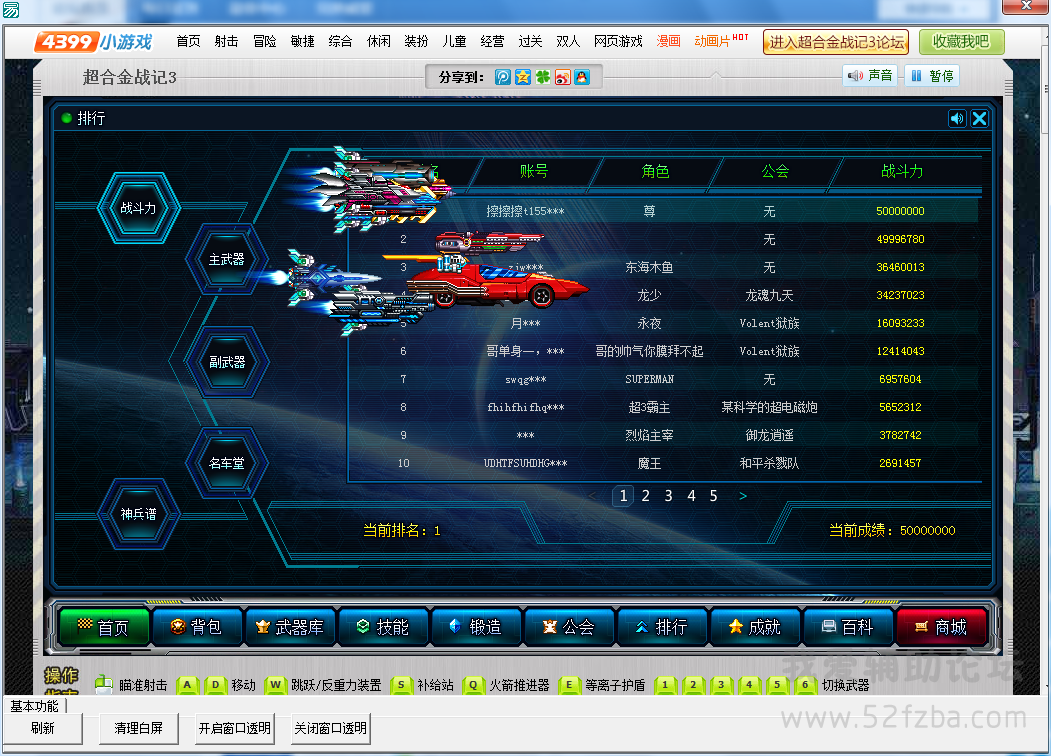The height and width of the screenshot is (756, 1051).
Task: Open the 战斗力 hexagon category
Action: pos(139,209)
